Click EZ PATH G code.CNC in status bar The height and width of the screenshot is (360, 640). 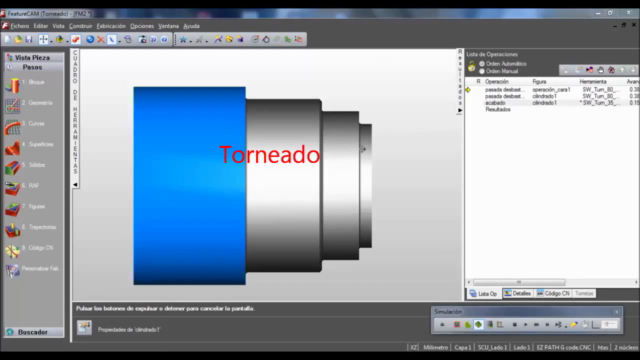(564, 347)
